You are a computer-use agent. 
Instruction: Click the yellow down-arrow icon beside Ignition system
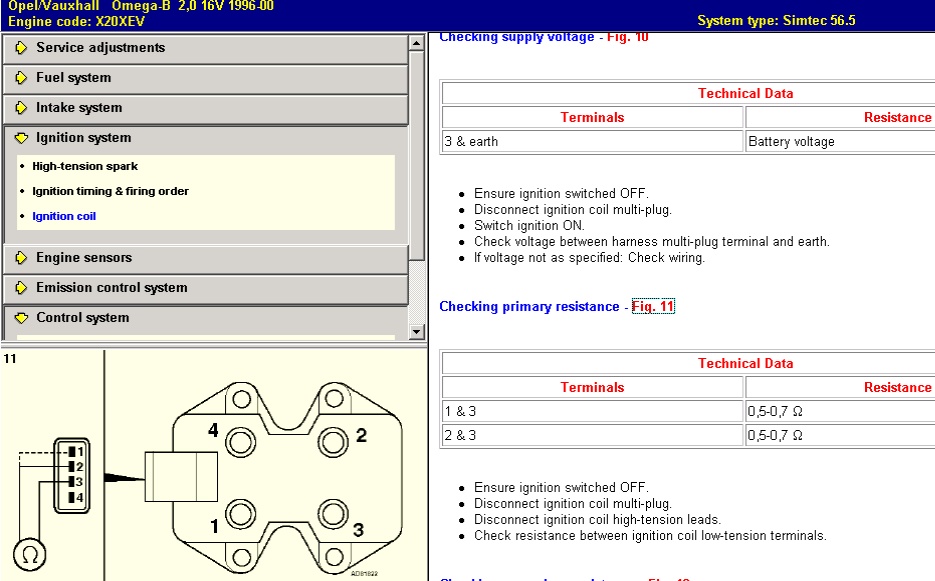coord(21,138)
